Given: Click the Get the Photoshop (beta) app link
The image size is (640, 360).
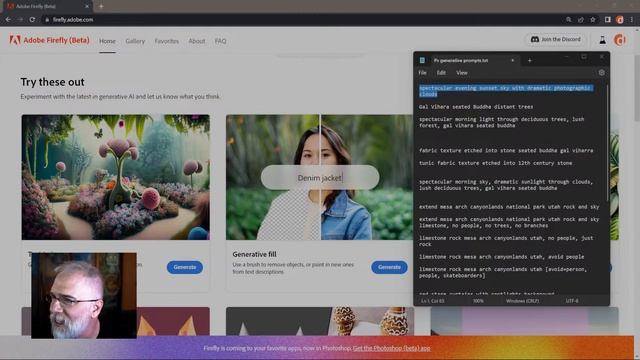Looking at the screenshot, I should coord(391,348).
